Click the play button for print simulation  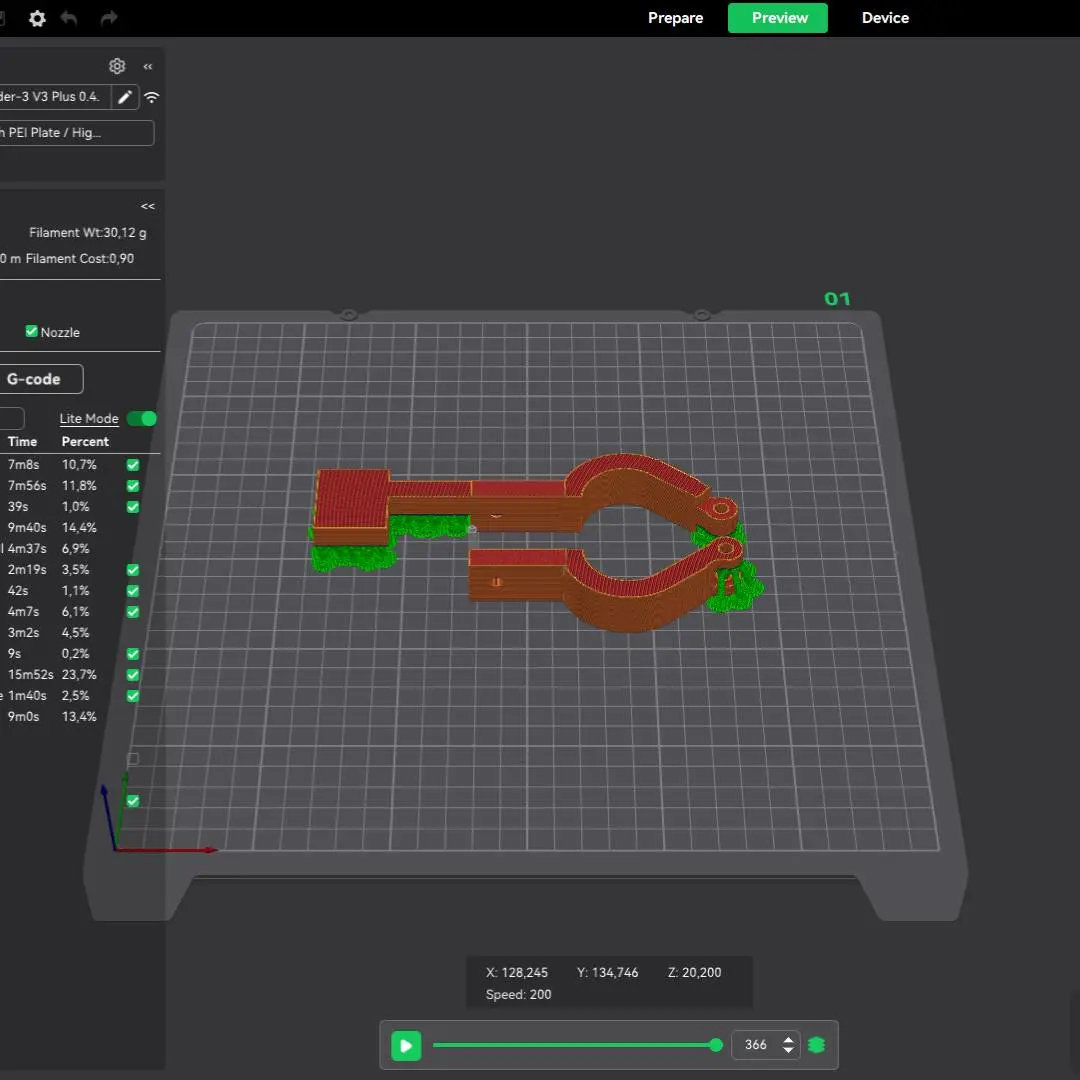click(406, 1046)
